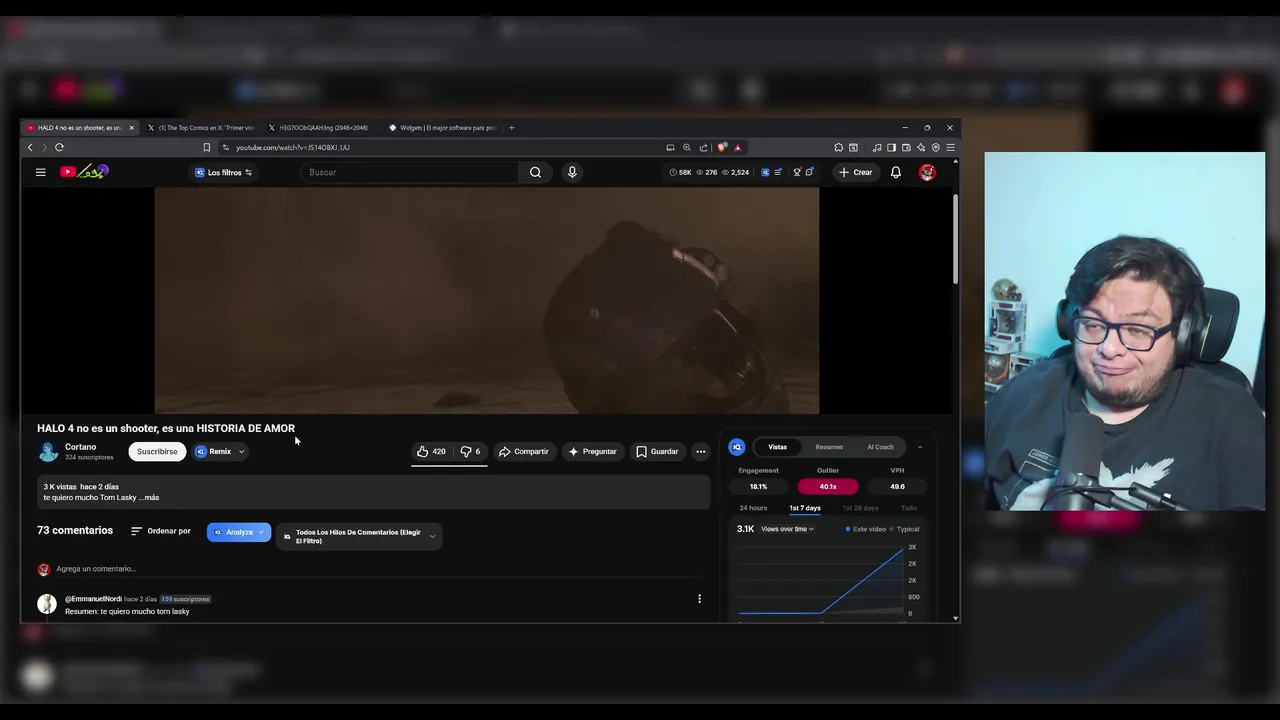Click the Compartir button
Viewport: 1280px width, 720px height.
point(524,451)
